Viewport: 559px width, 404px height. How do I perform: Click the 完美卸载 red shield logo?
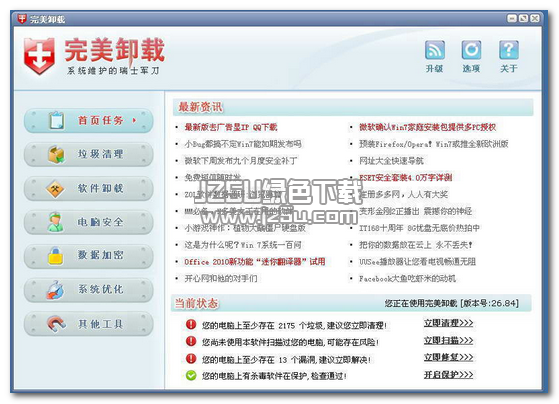coord(39,56)
